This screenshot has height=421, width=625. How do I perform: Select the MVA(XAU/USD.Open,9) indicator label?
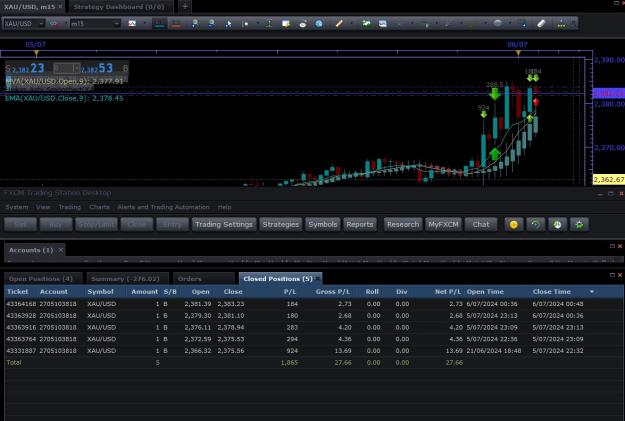coord(65,81)
